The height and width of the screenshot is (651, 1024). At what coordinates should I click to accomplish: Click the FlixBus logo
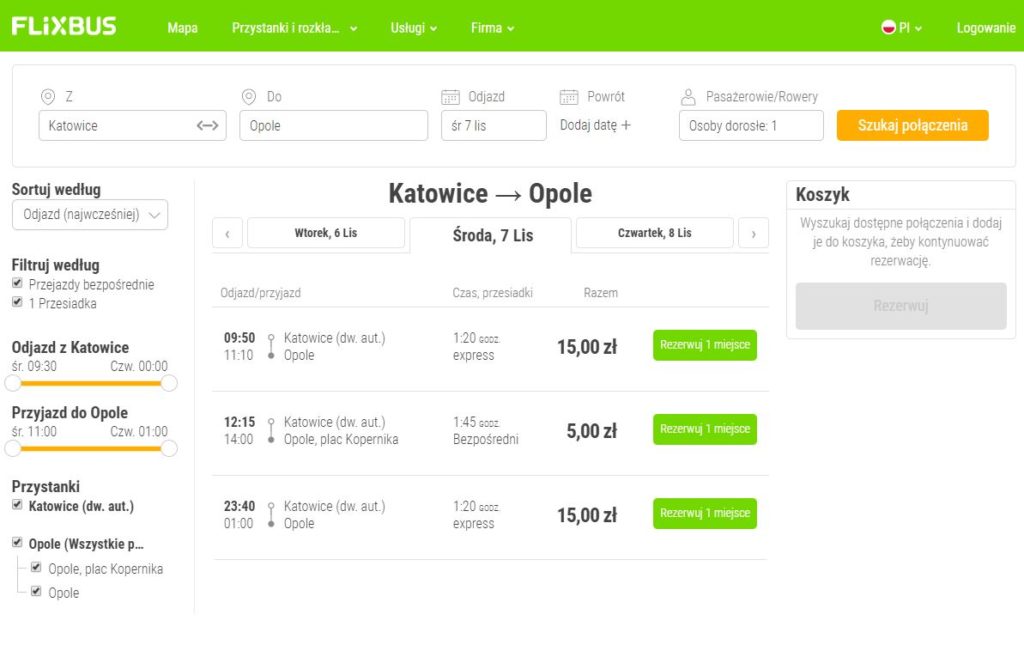pyautogui.click(x=64, y=26)
